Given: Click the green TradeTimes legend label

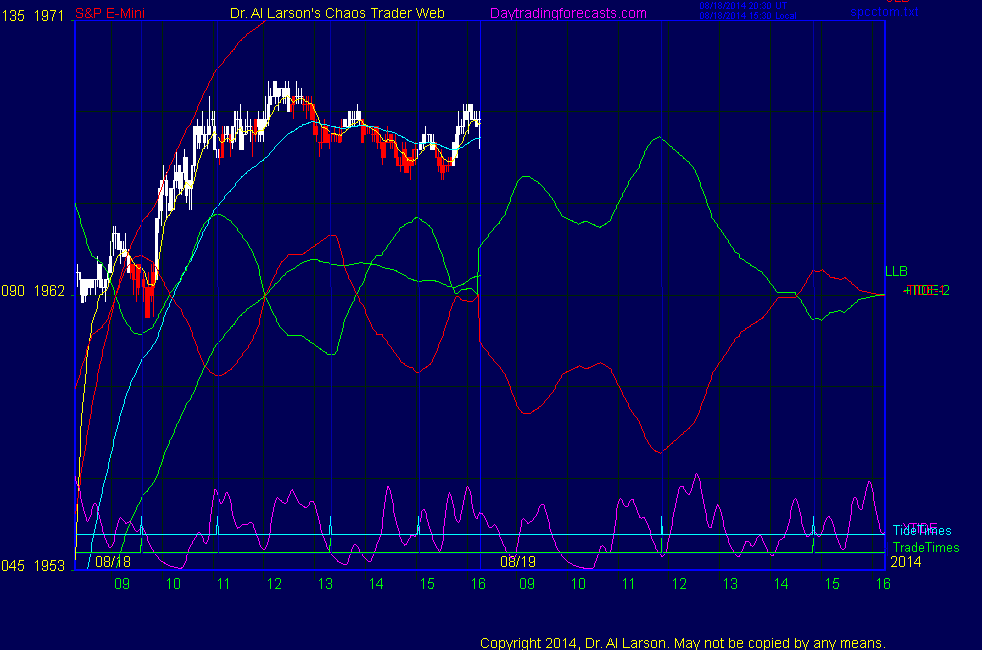Looking at the screenshot, I should pyautogui.click(x=926, y=547).
